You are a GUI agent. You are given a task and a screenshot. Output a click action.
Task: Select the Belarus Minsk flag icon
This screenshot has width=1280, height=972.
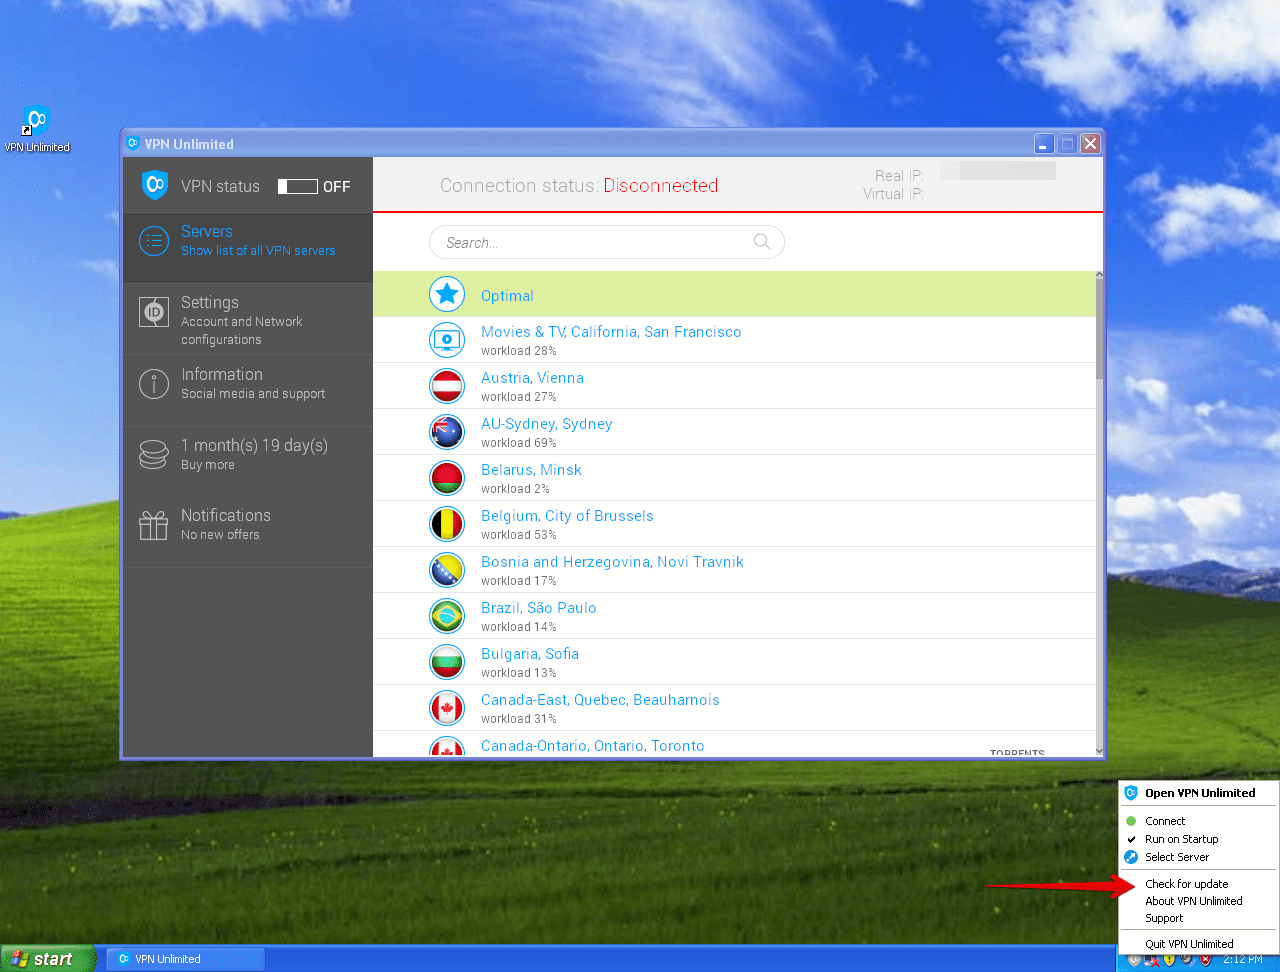pos(447,478)
